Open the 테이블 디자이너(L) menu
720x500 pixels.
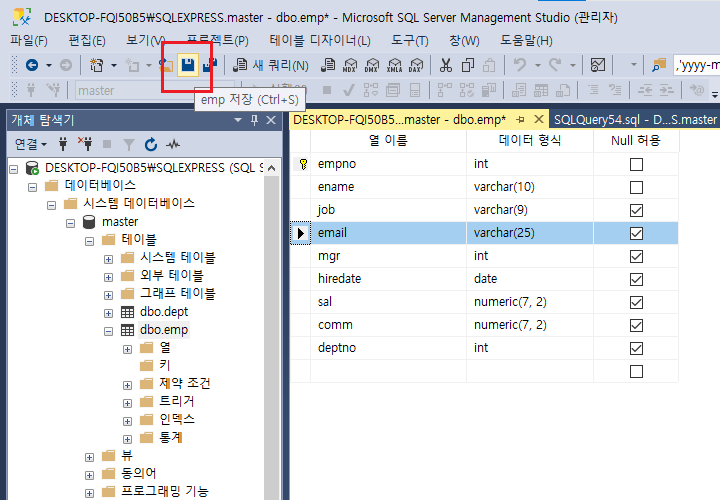[x=320, y=41]
